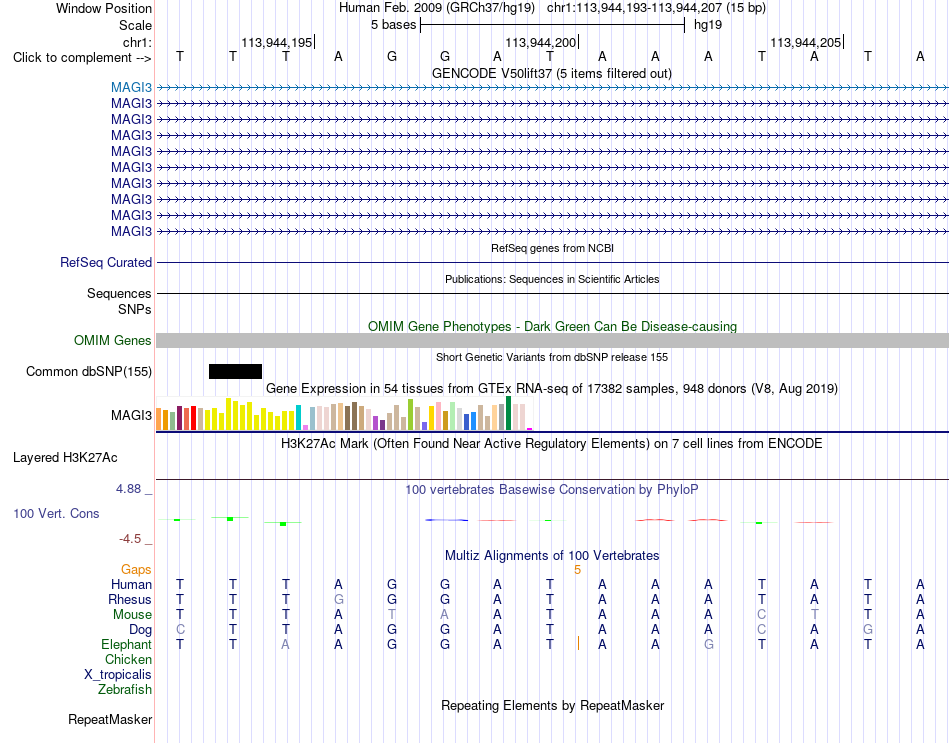The width and height of the screenshot is (950, 743).
Task: Click the "H3K27Ac Mark" ENCODE track title
Action: 552,444
